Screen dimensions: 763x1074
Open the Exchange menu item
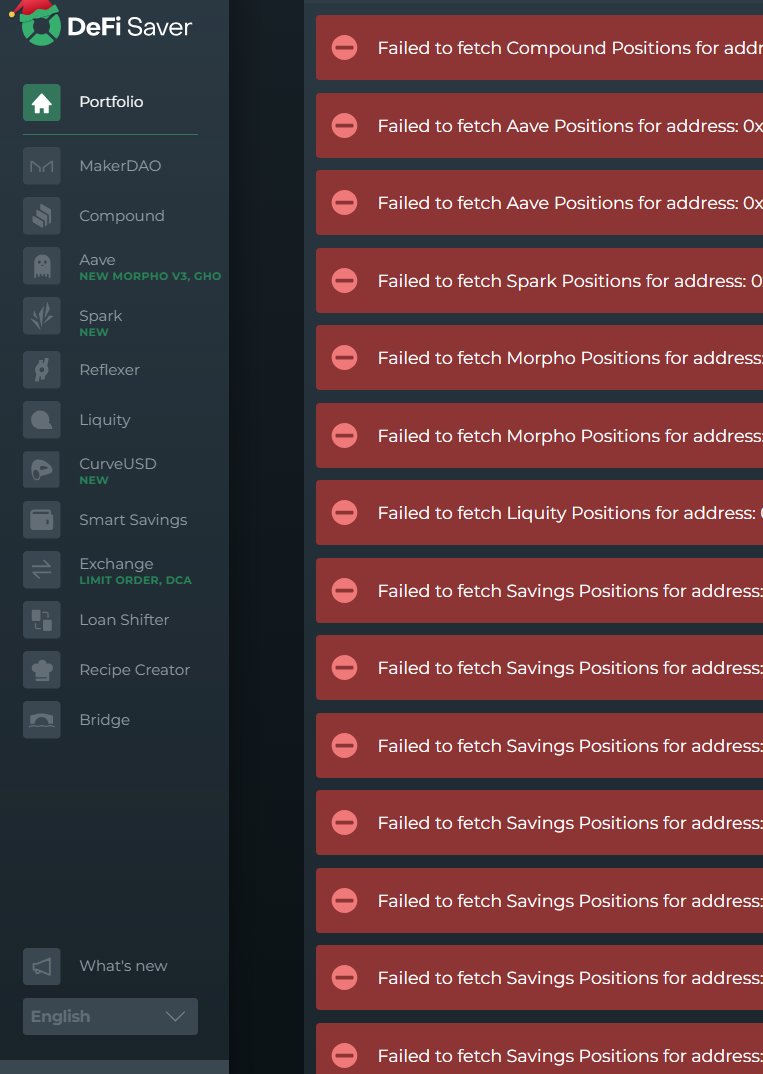[116, 564]
